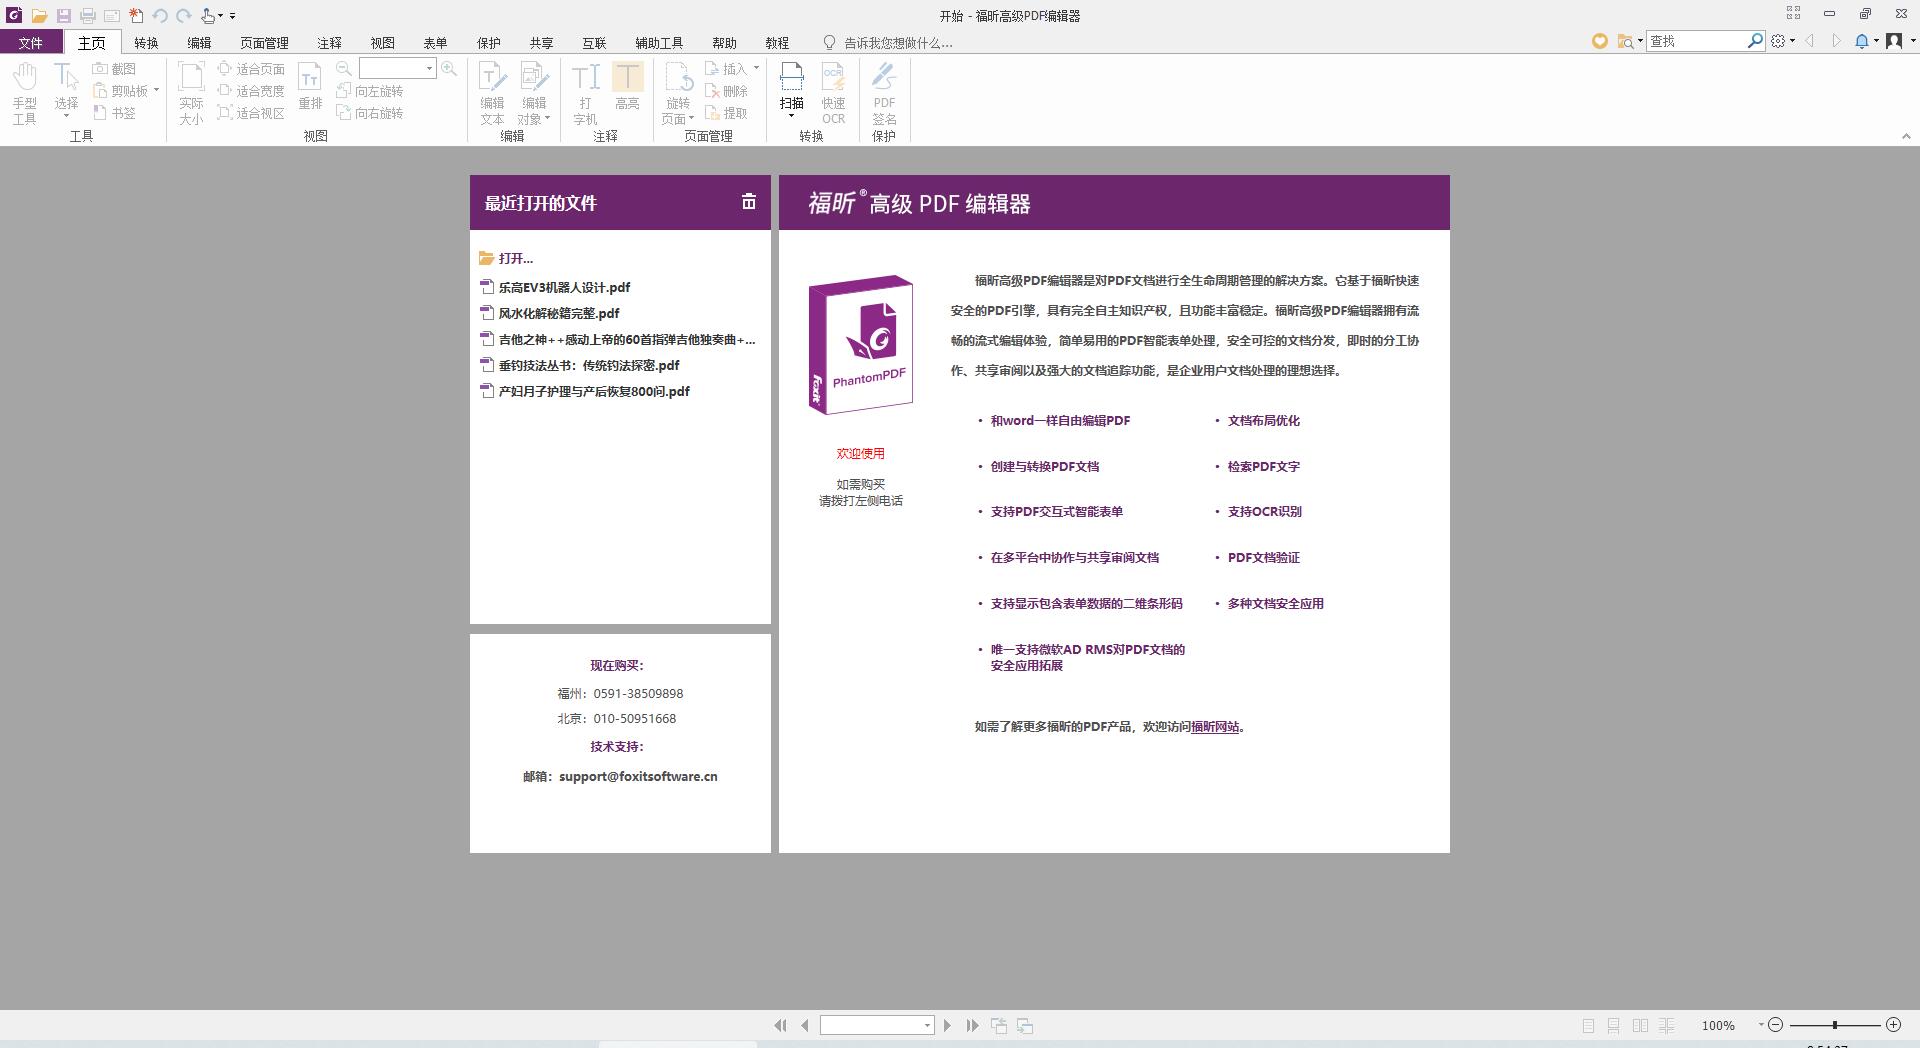The image size is (1920, 1048).
Task: Open the zoom percentage combo box in ribbon
Action: point(398,68)
